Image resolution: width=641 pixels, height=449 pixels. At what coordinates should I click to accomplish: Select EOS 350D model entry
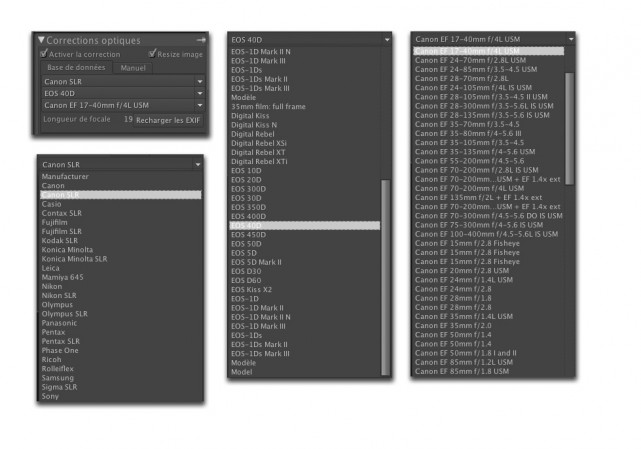point(249,207)
